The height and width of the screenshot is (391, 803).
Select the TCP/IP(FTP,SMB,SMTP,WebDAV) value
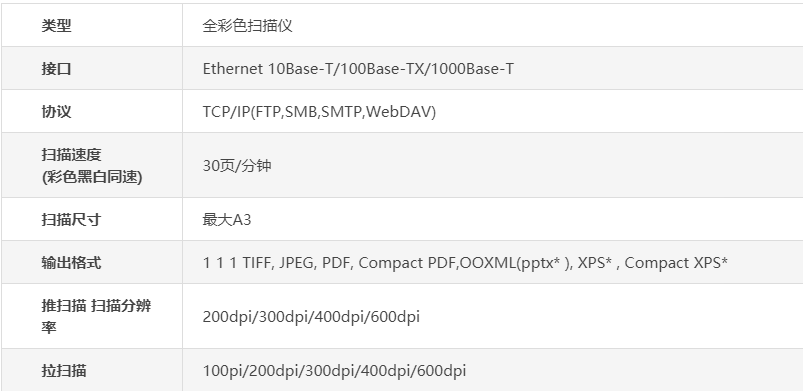click(320, 112)
